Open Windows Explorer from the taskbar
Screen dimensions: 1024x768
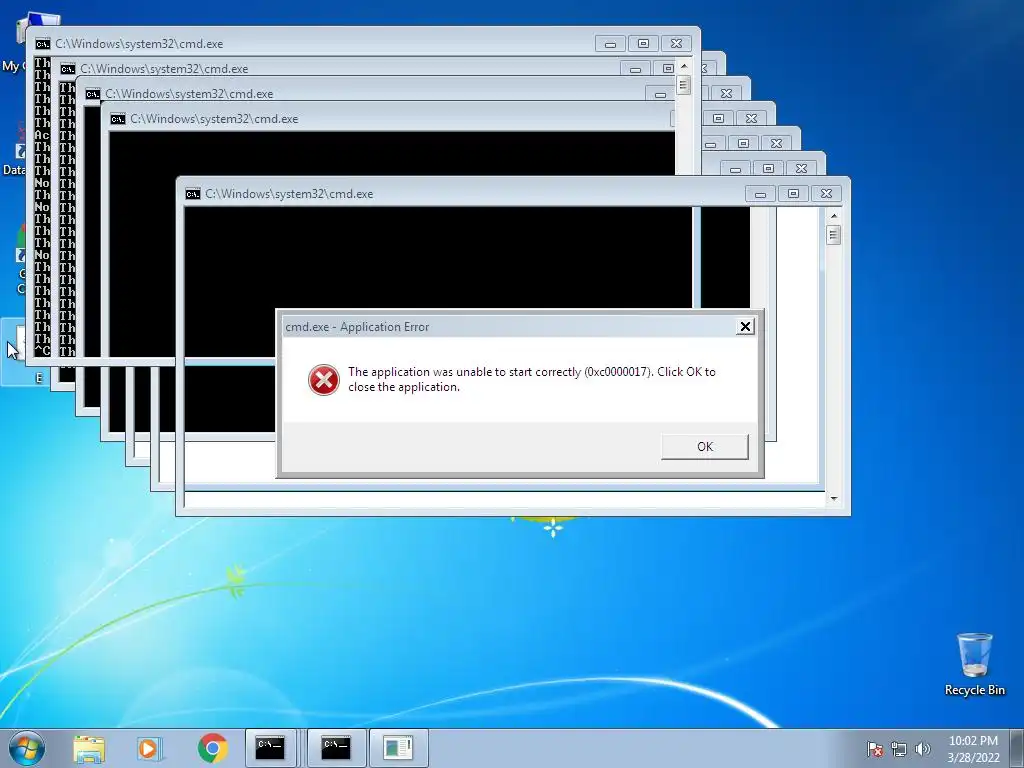(89, 748)
